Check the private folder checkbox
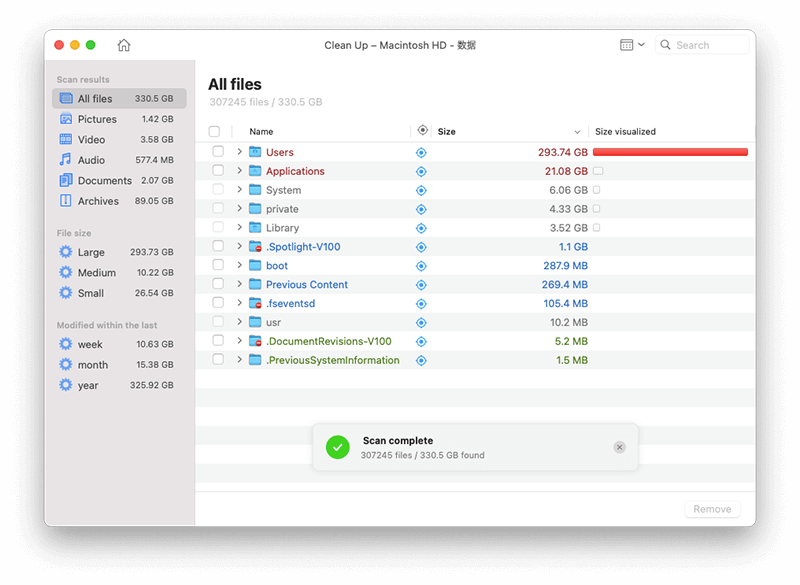This screenshot has width=800, height=585. 218,208
